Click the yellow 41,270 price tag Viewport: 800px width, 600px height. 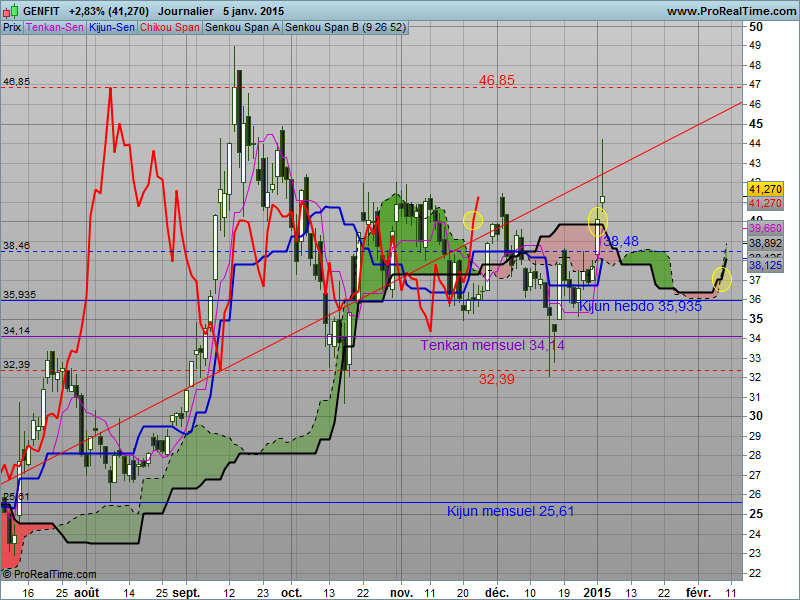765,189
